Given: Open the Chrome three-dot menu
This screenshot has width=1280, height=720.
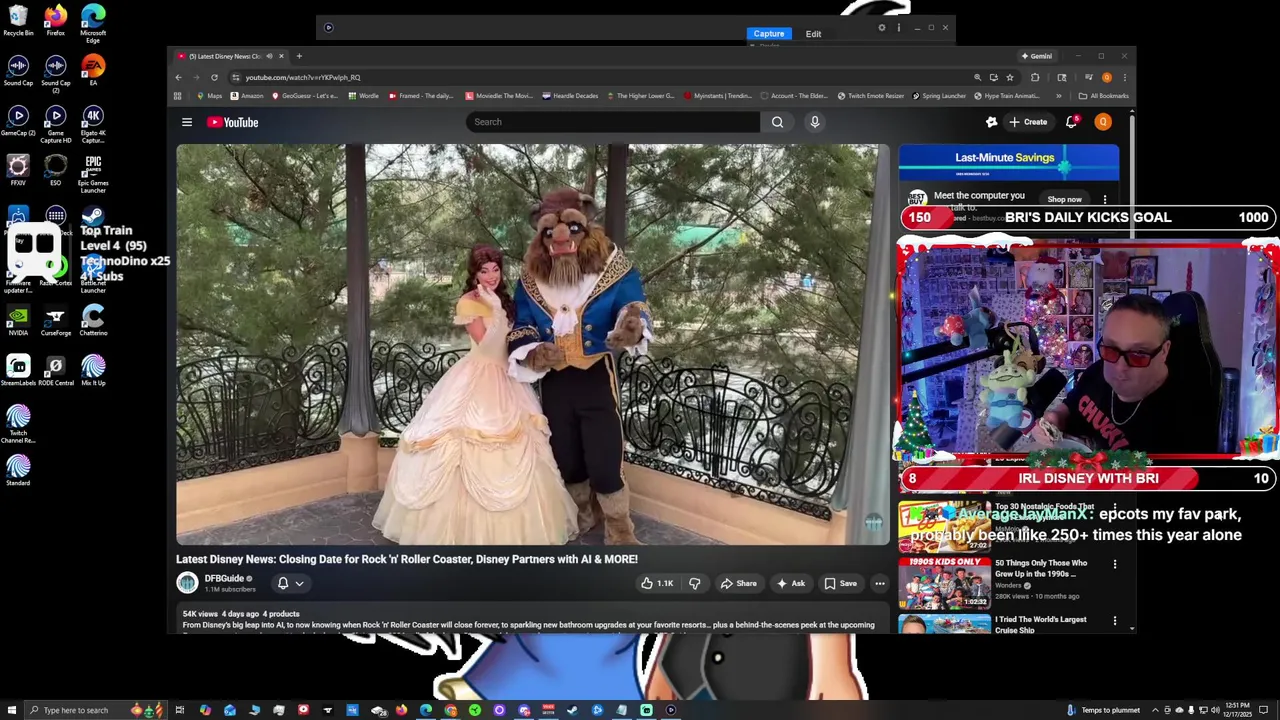Looking at the screenshot, I should pyautogui.click(x=1124, y=77).
